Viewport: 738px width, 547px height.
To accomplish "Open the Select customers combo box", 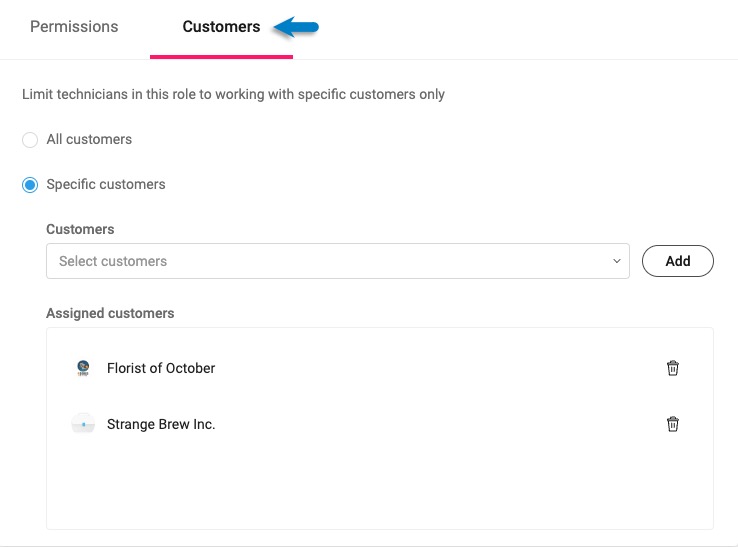I will pyautogui.click(x=330, y=261).
